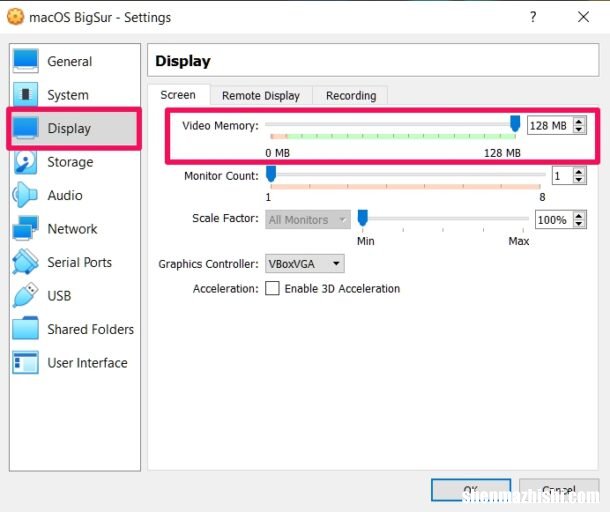Enable 3D Acceleration checkbox

click(x=272, y=289)
